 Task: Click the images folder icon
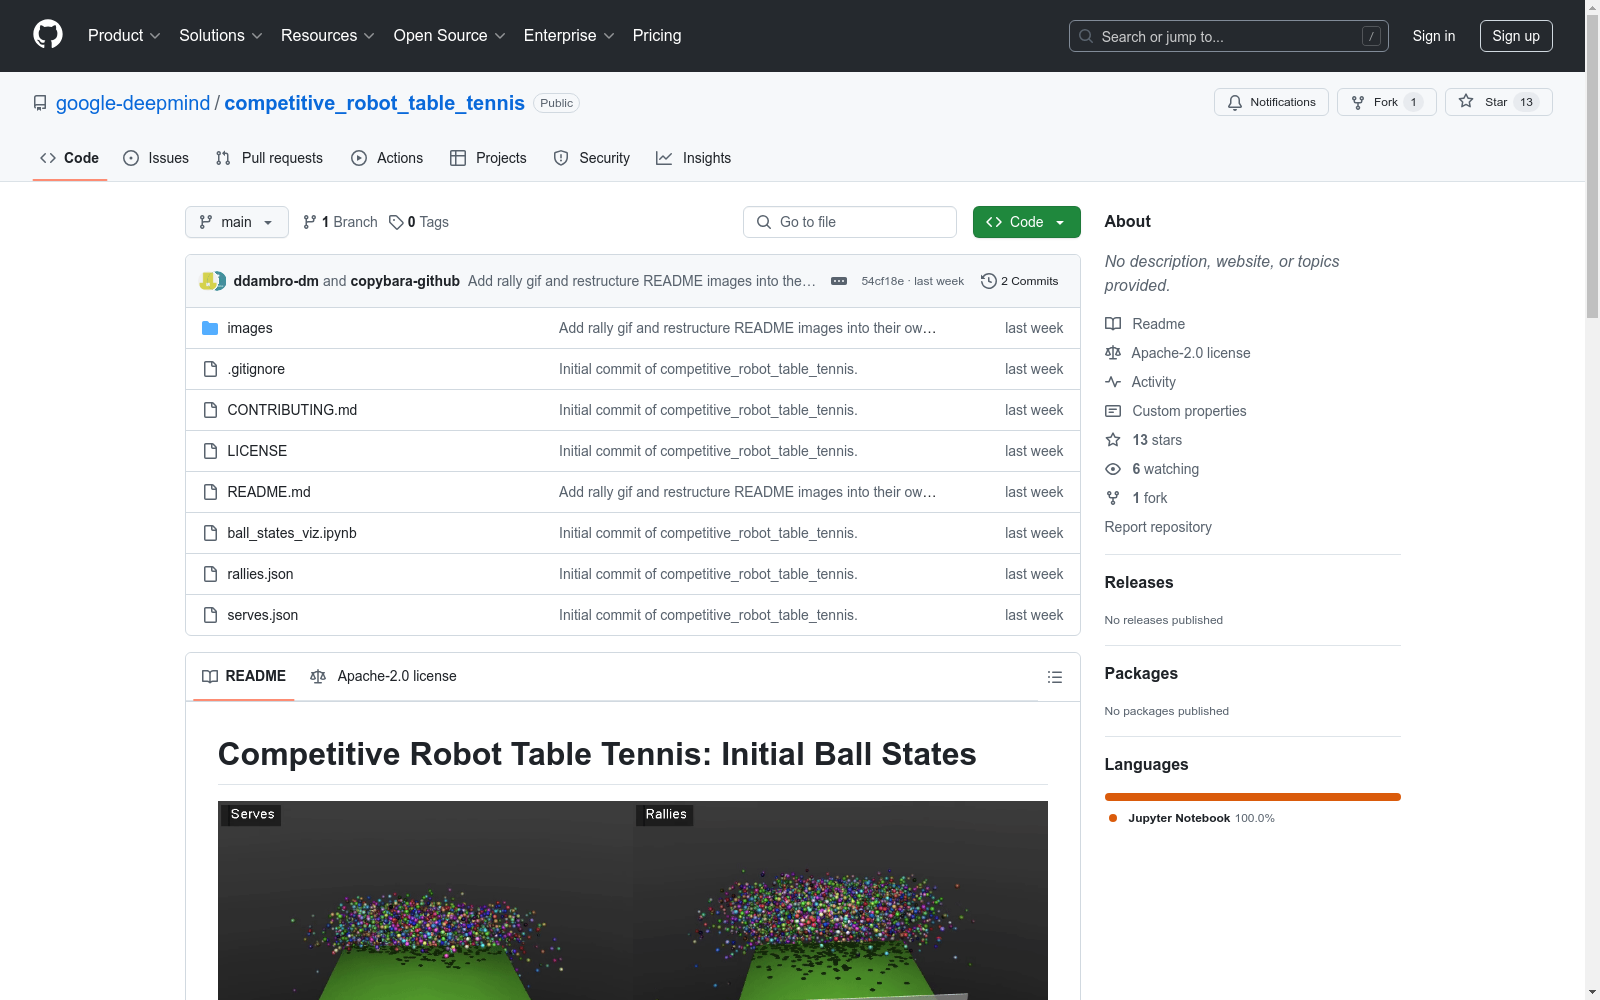click(x=210, y=328)
